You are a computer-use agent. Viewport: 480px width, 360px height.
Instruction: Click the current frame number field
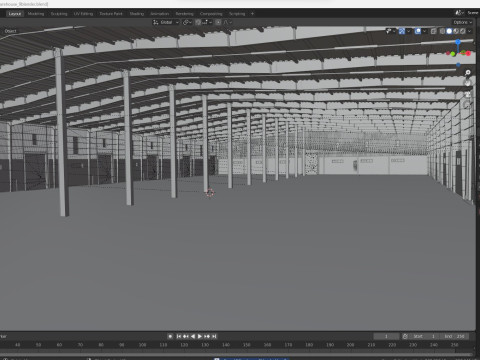coord(386,336)
